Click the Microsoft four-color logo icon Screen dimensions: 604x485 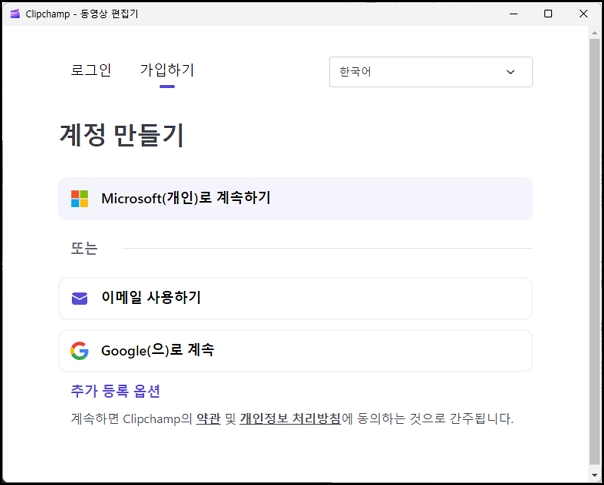coord(80,199)
